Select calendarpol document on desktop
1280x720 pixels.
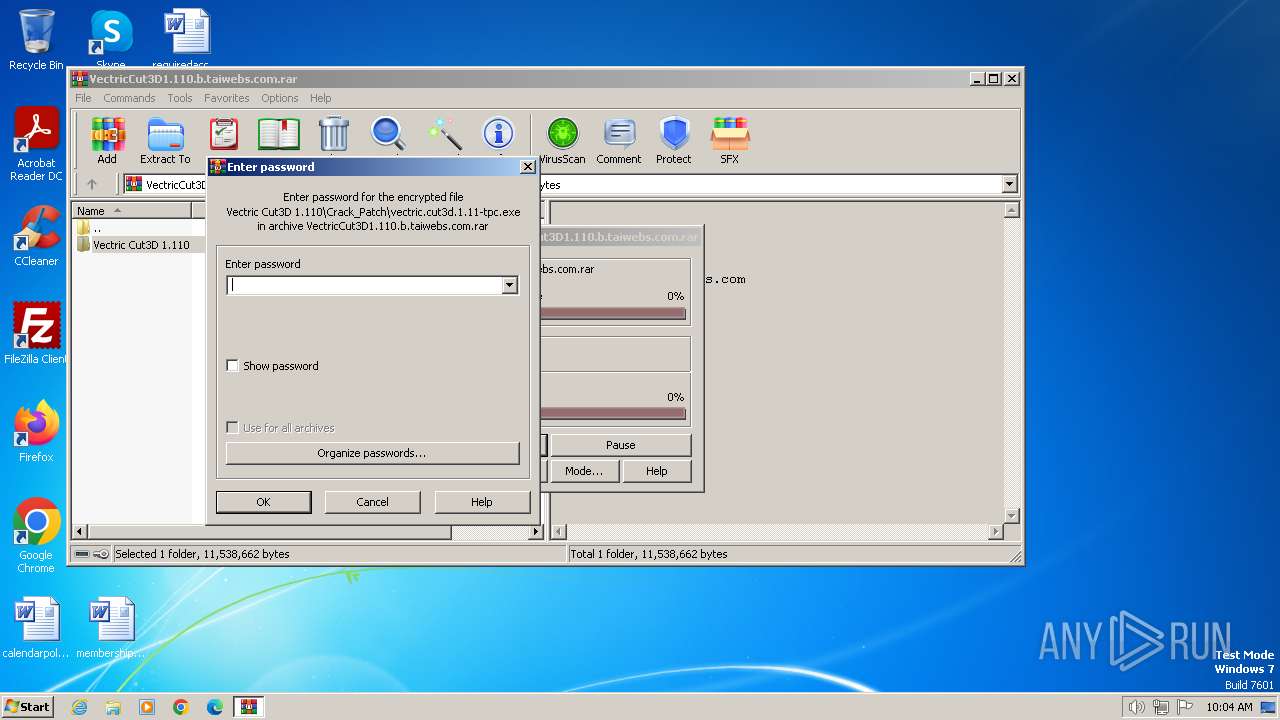36,628
